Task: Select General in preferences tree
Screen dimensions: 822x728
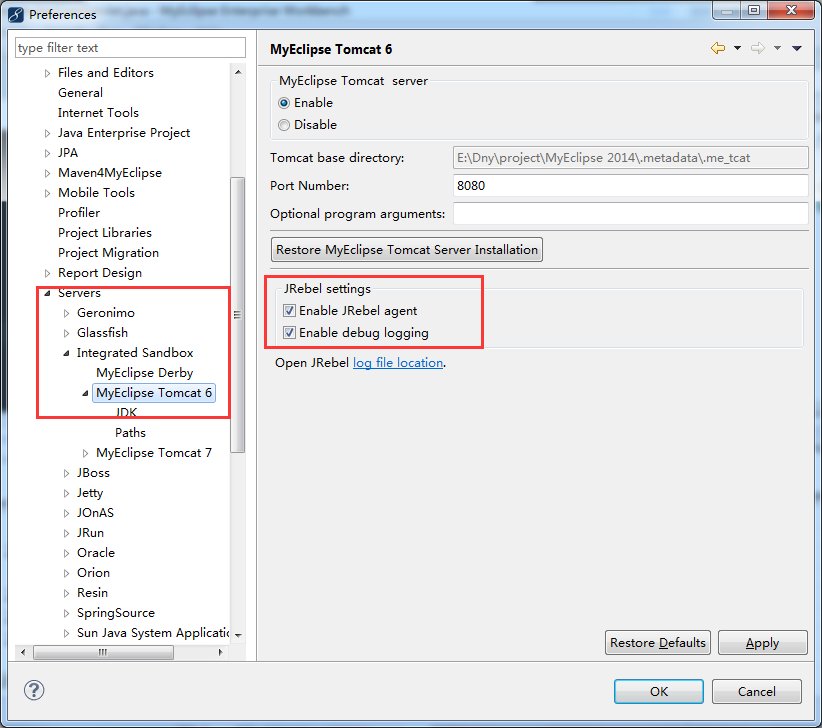Action: tap(80, 93)
